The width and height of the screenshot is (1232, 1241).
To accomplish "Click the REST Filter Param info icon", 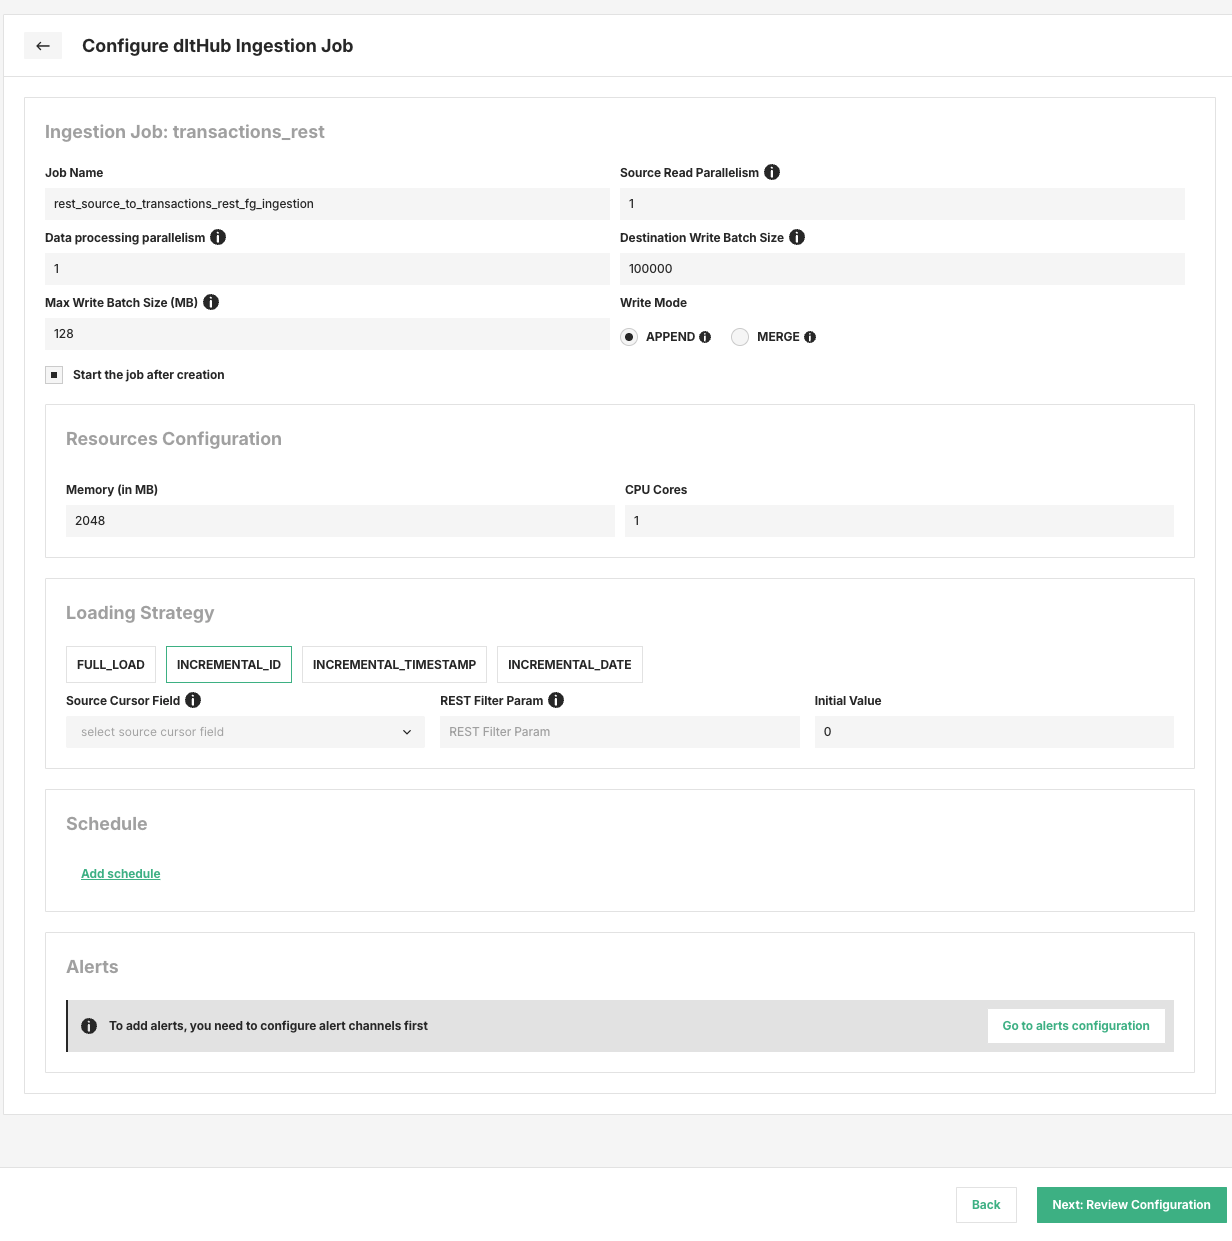I will coord(556,700).
